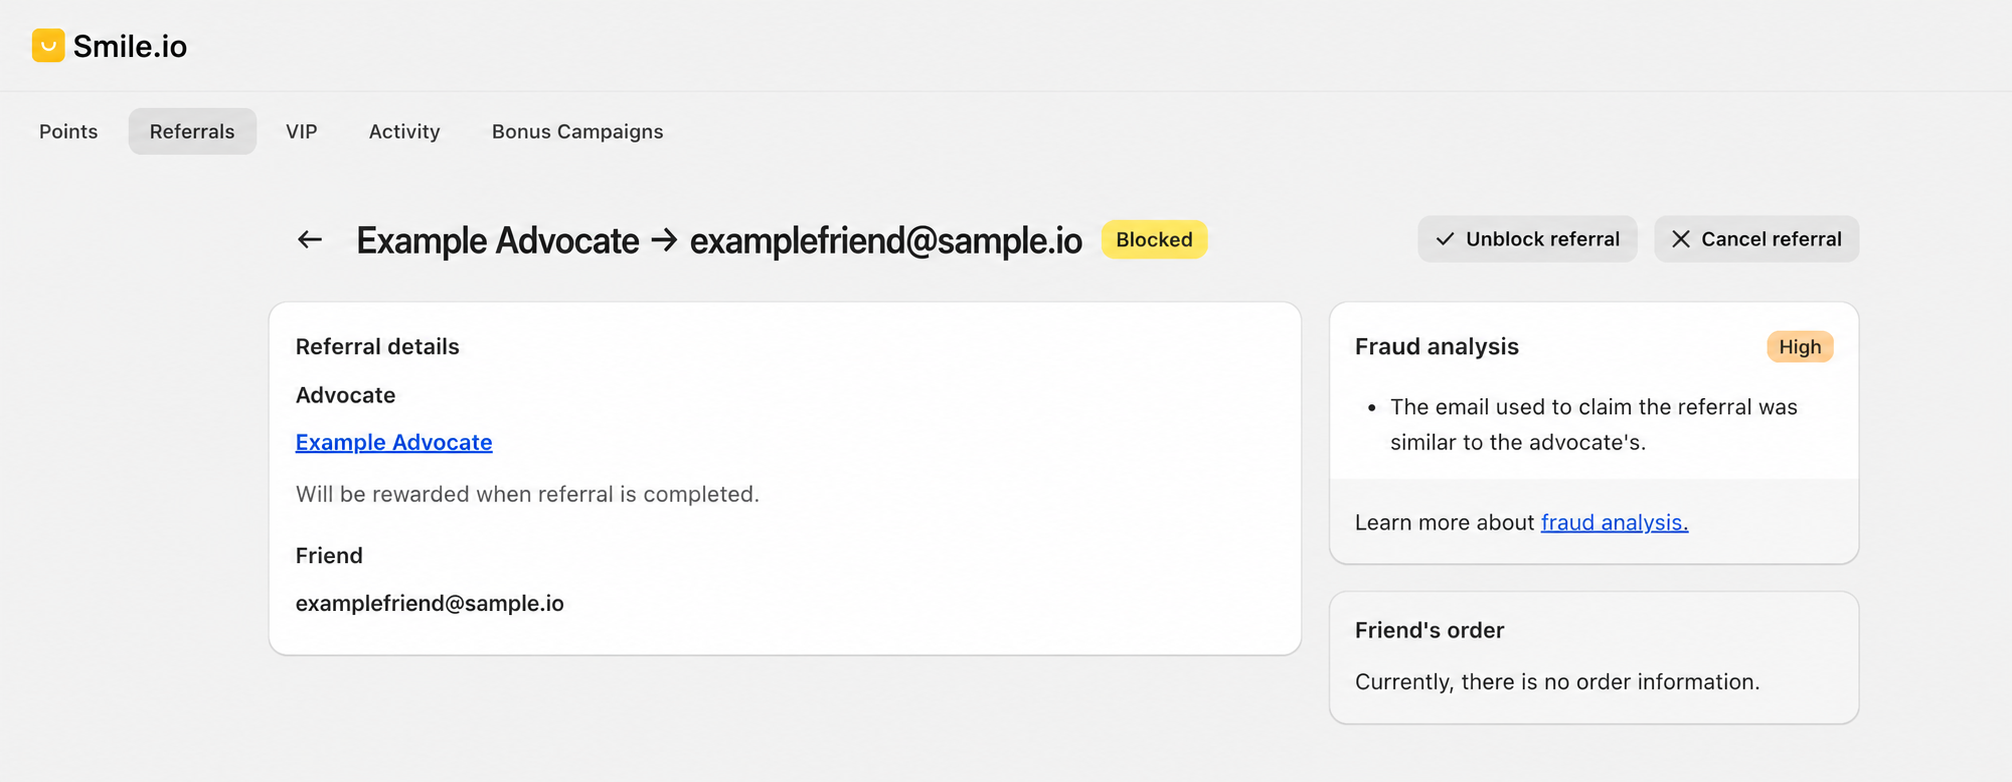This screenshot has height=782, width=2012.
Task: Go to the Bonus Campaigns tab
Action: coord(577,131)
